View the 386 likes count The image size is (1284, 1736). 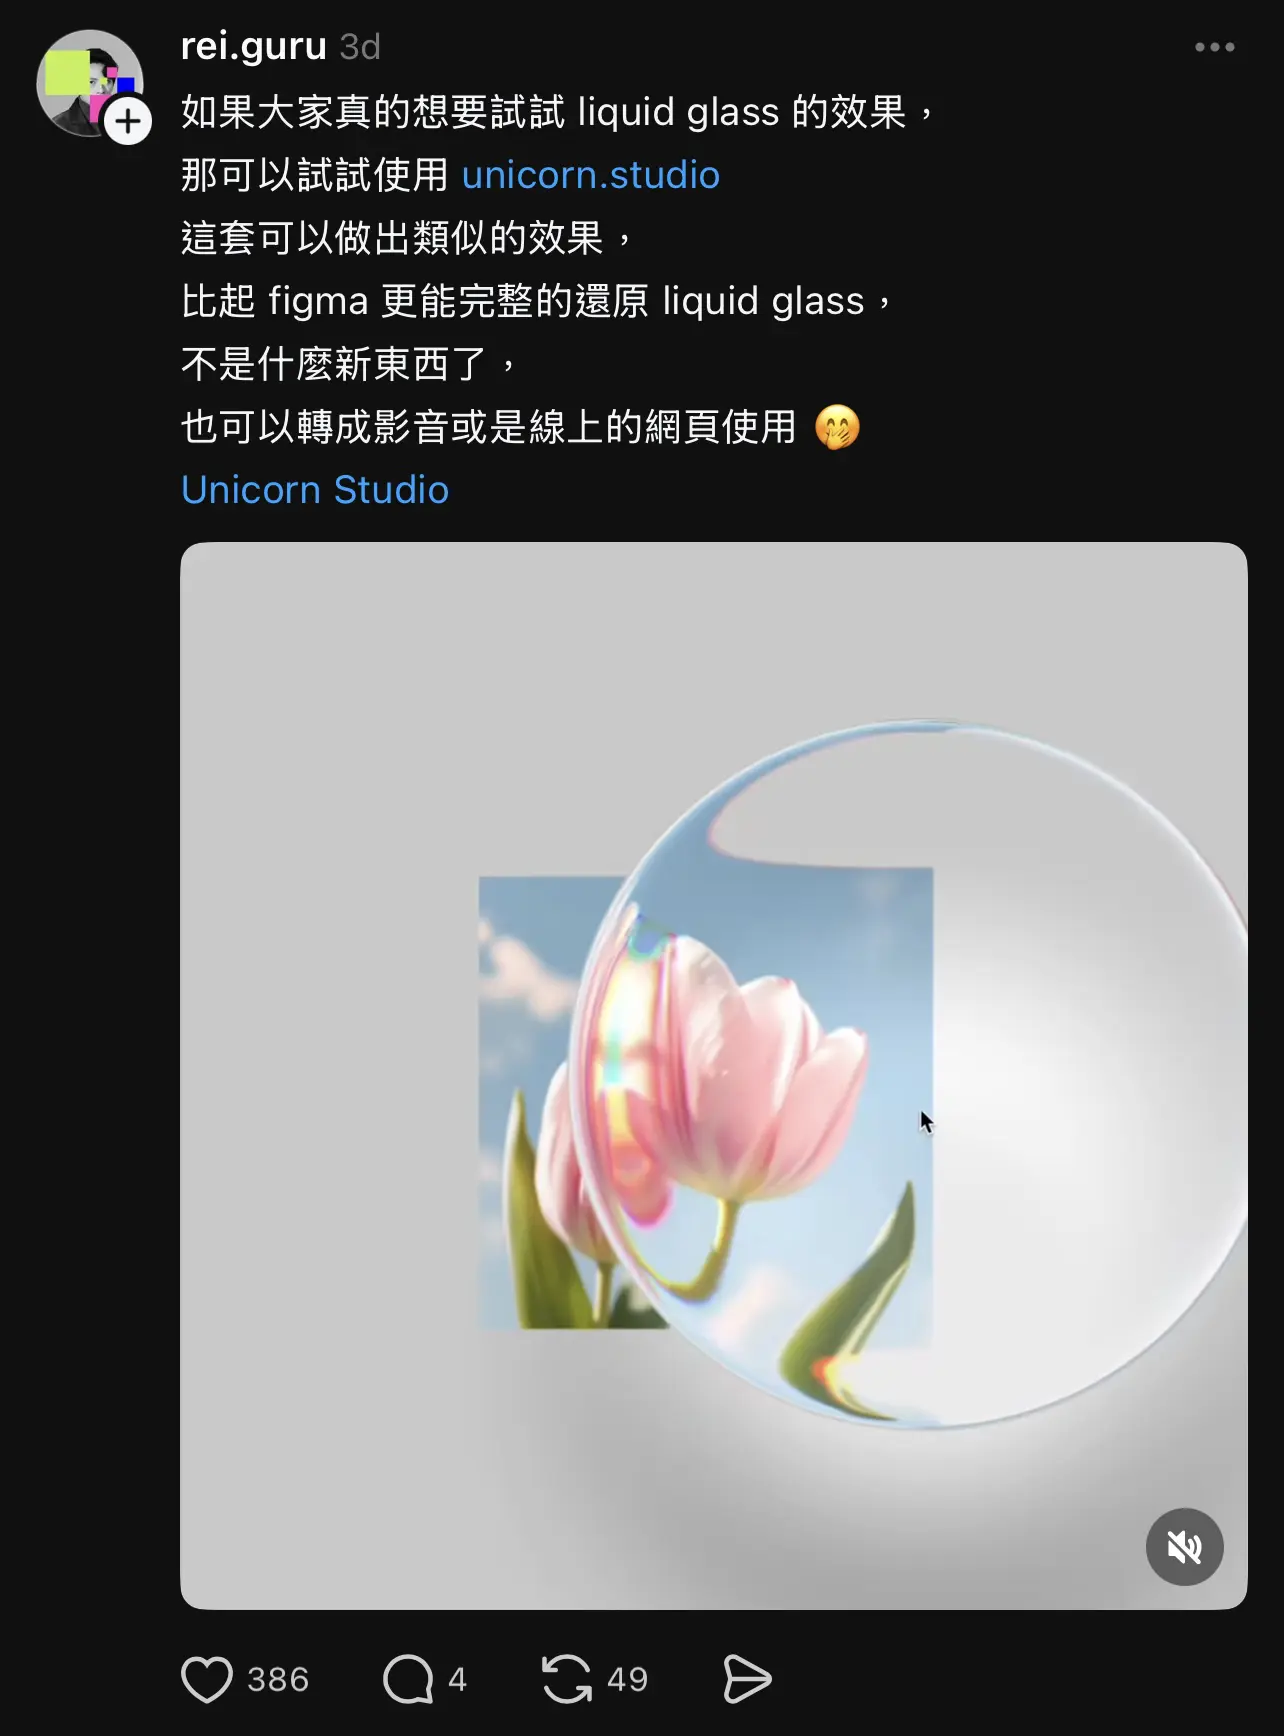coord(278,1679)
